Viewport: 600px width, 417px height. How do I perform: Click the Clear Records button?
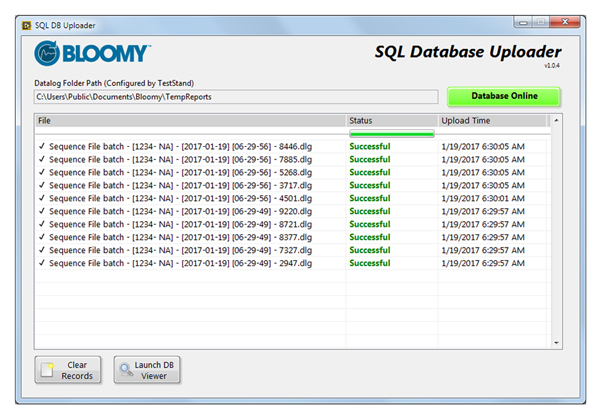68,370
